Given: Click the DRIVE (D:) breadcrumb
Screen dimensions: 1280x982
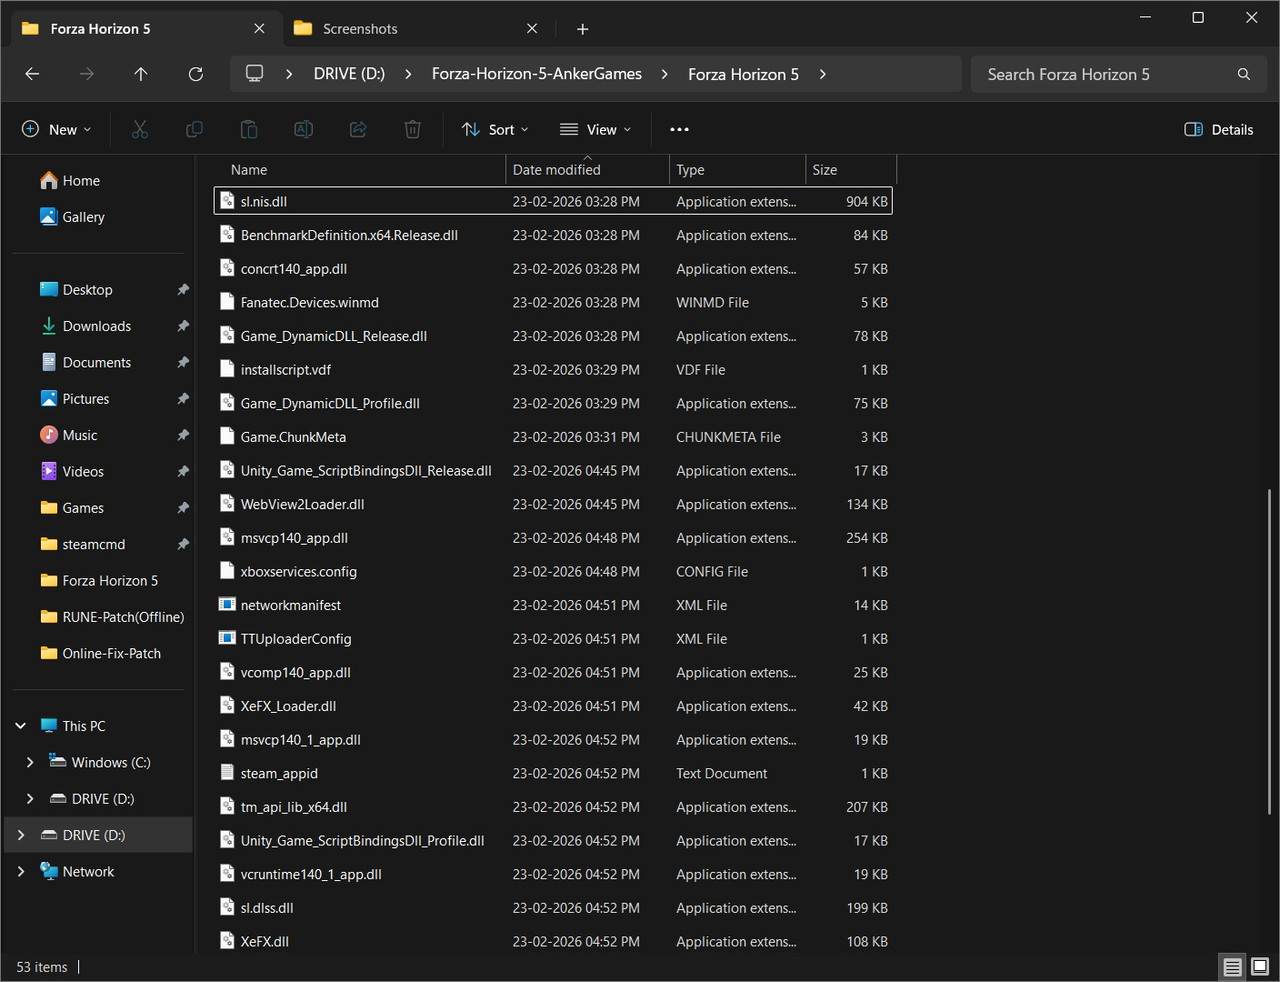Looking at the screenshot, I should point(349,74).
